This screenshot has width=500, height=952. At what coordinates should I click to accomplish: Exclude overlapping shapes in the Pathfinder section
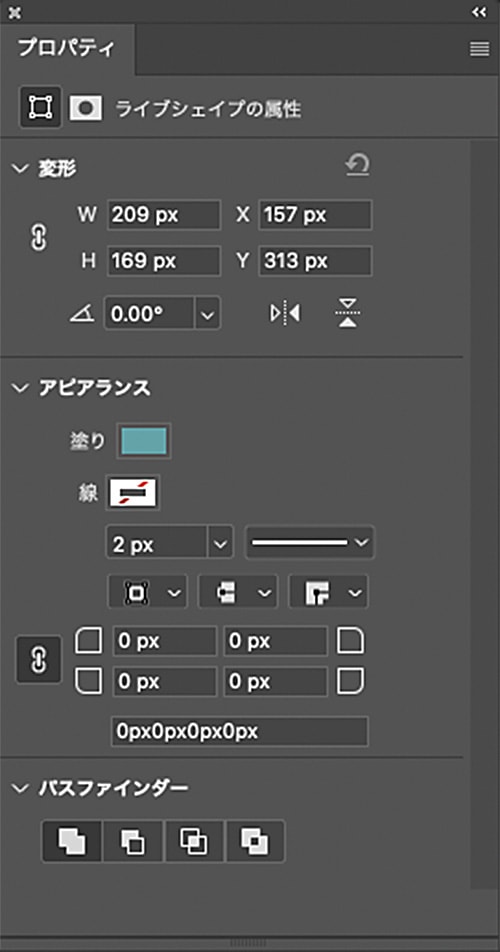[x=255, y=841]
